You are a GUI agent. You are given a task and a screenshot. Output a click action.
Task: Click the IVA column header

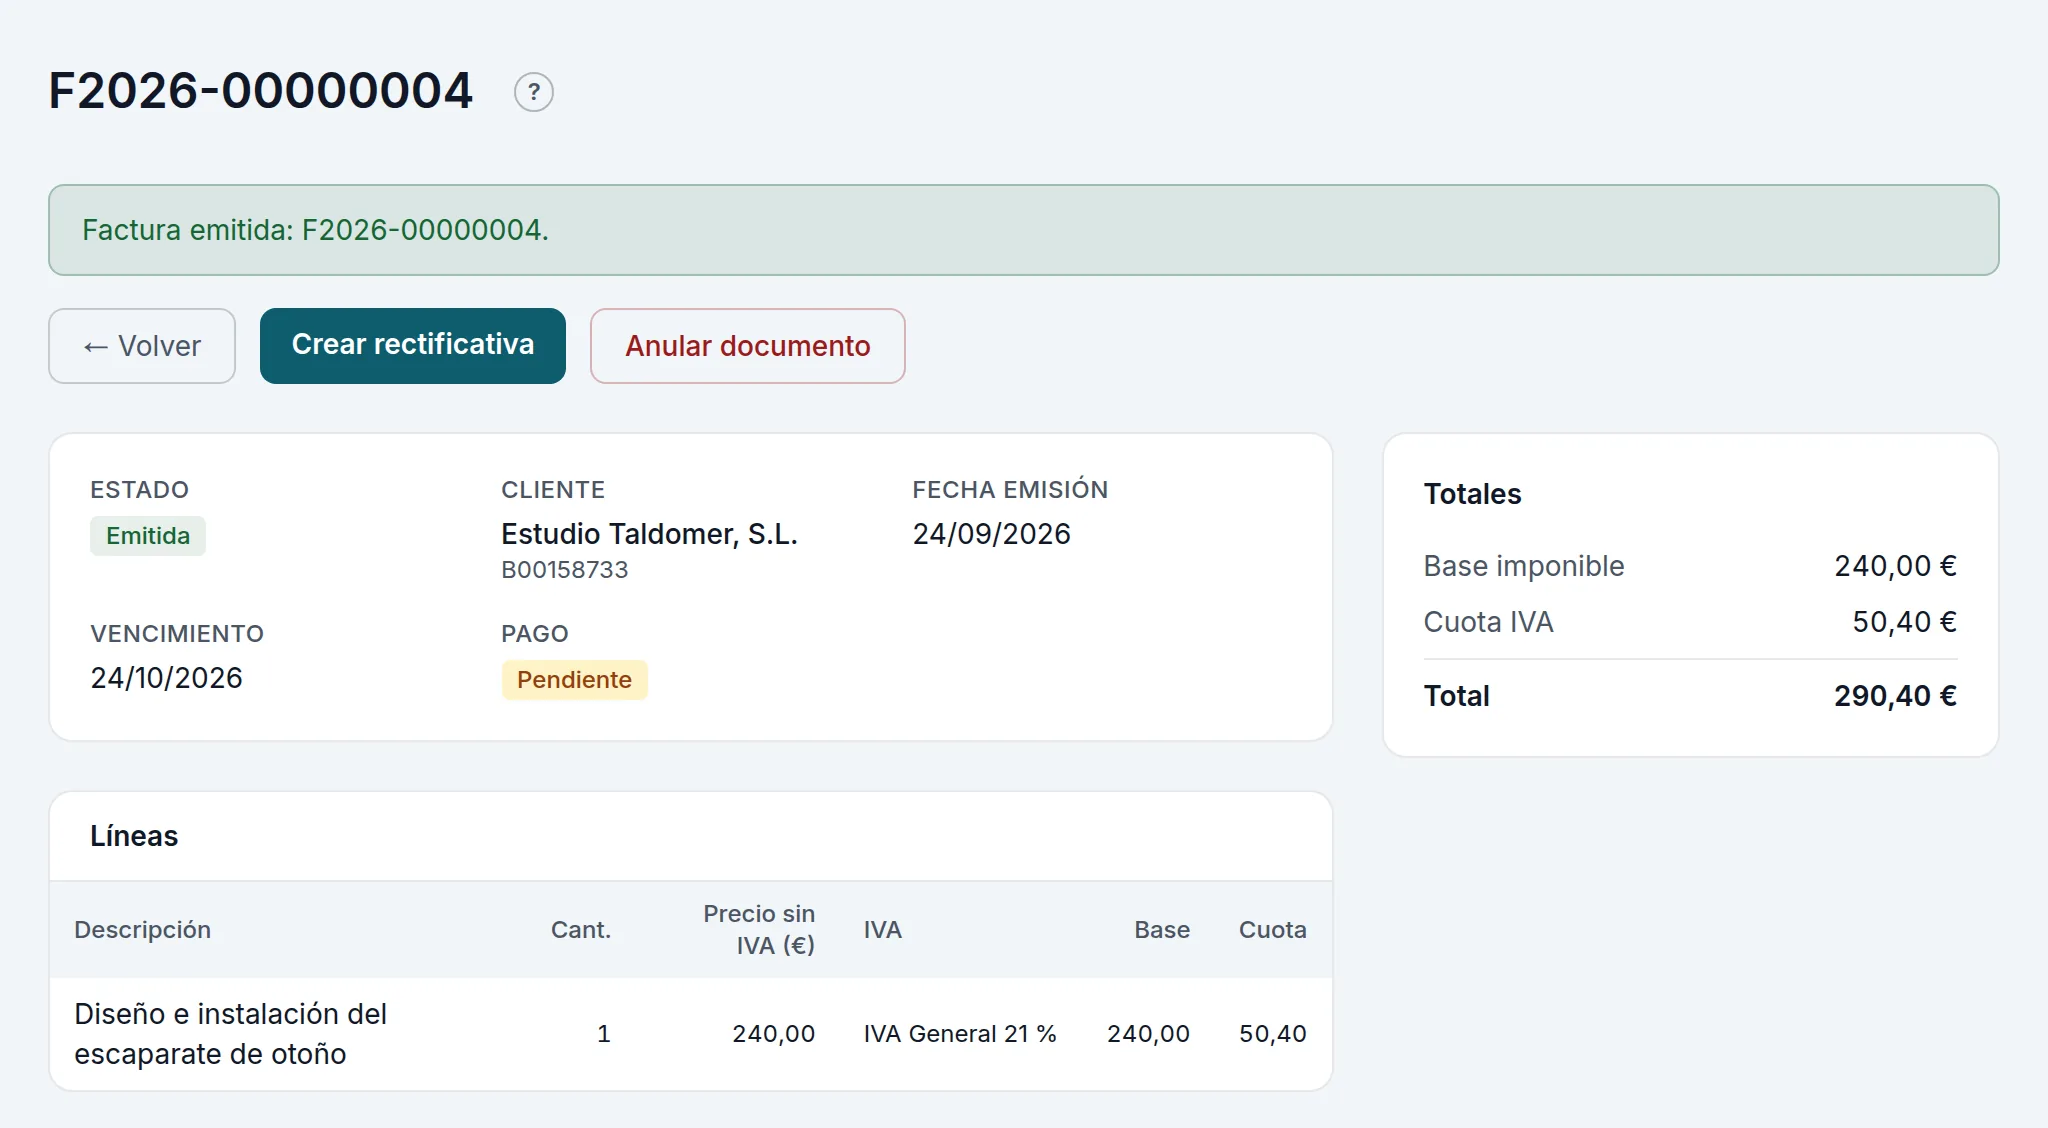tap(883, 930)
